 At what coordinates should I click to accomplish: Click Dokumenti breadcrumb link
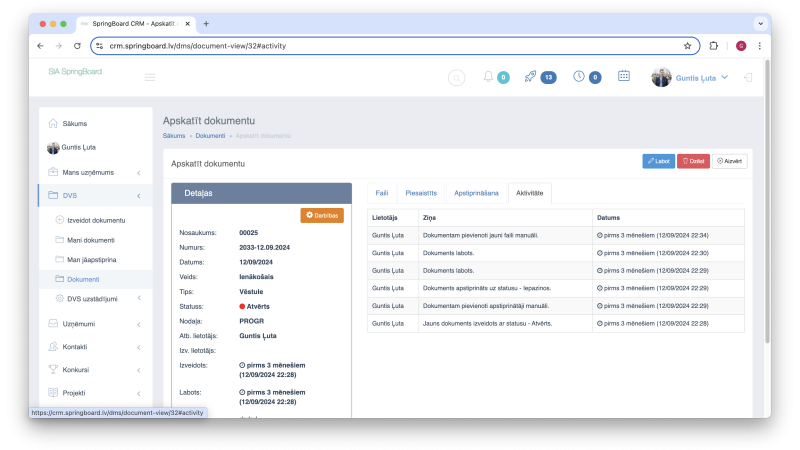click(x=210, y=136)
